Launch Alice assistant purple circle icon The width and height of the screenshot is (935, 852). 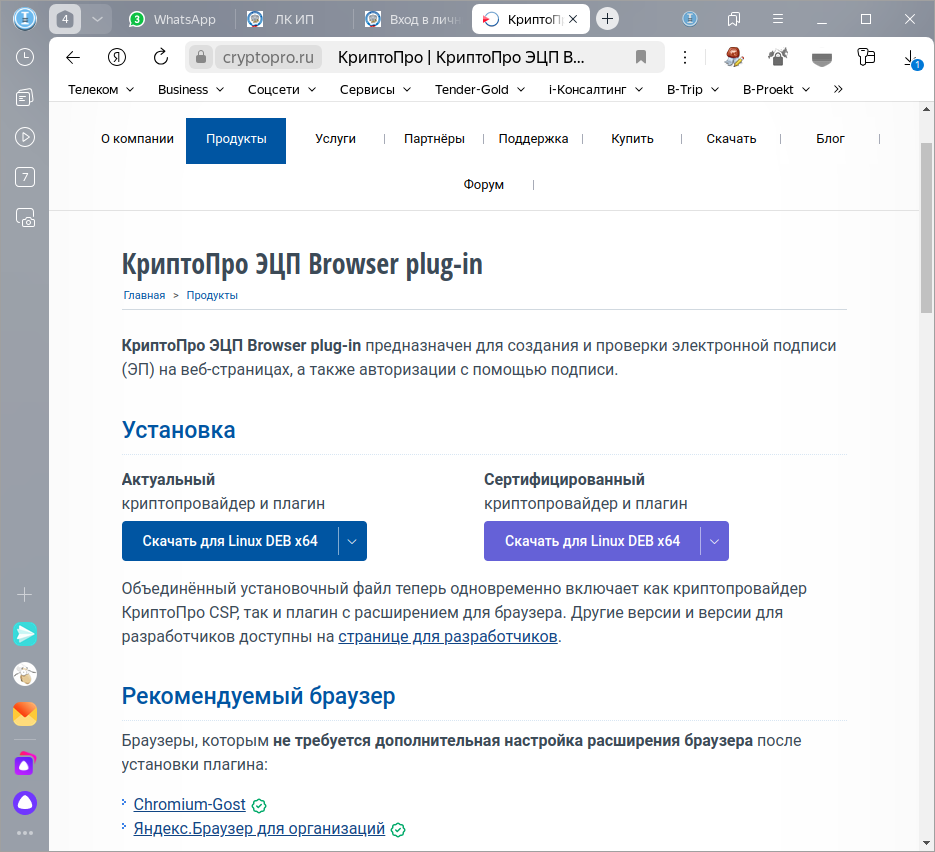click(25, 803)
